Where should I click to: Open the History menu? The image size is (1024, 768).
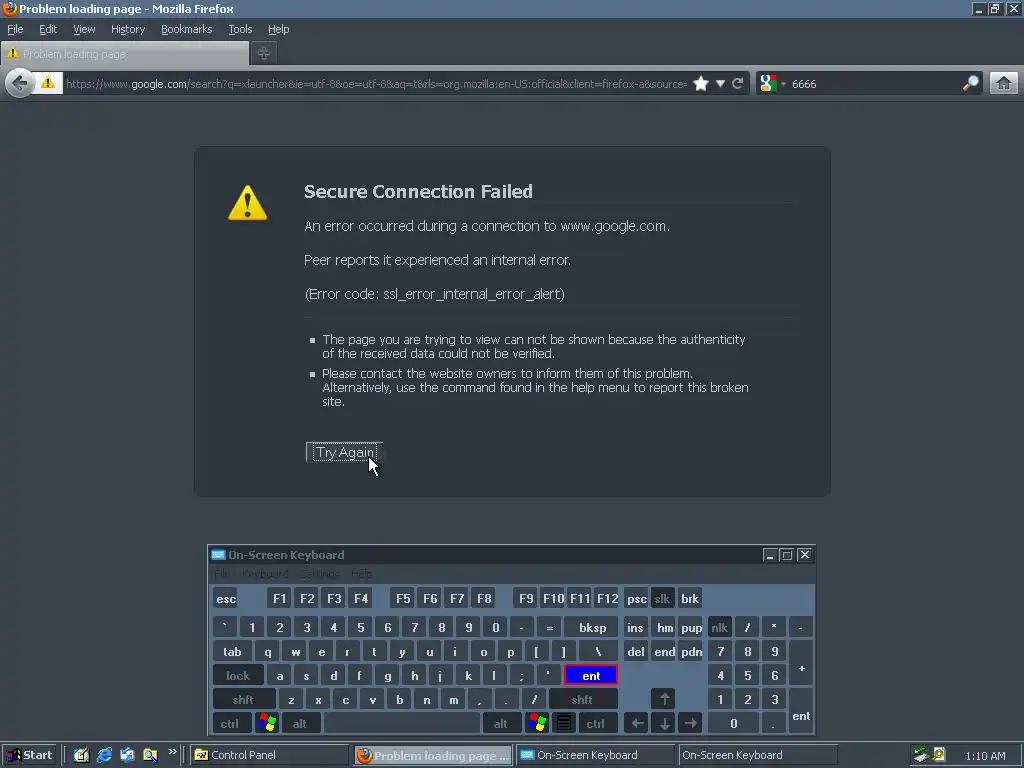coord(128,29)
